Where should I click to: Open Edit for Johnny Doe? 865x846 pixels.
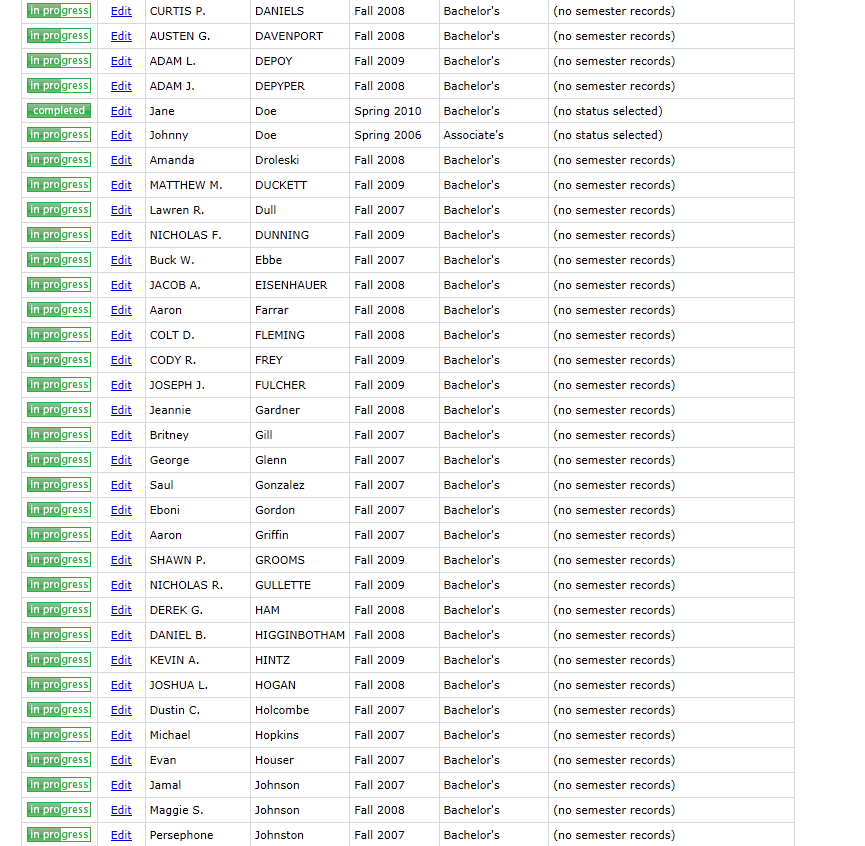coord(121,136)
